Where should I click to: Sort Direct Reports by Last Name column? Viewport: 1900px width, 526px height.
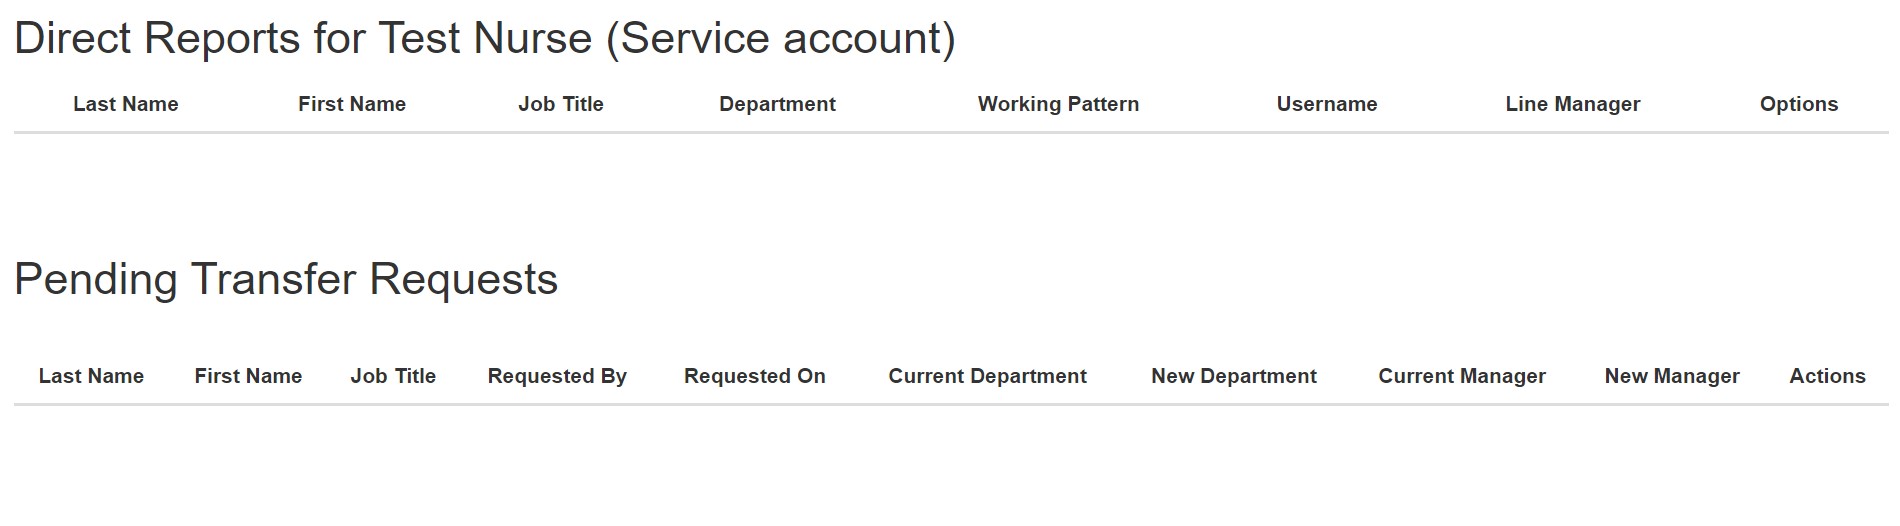126,104
